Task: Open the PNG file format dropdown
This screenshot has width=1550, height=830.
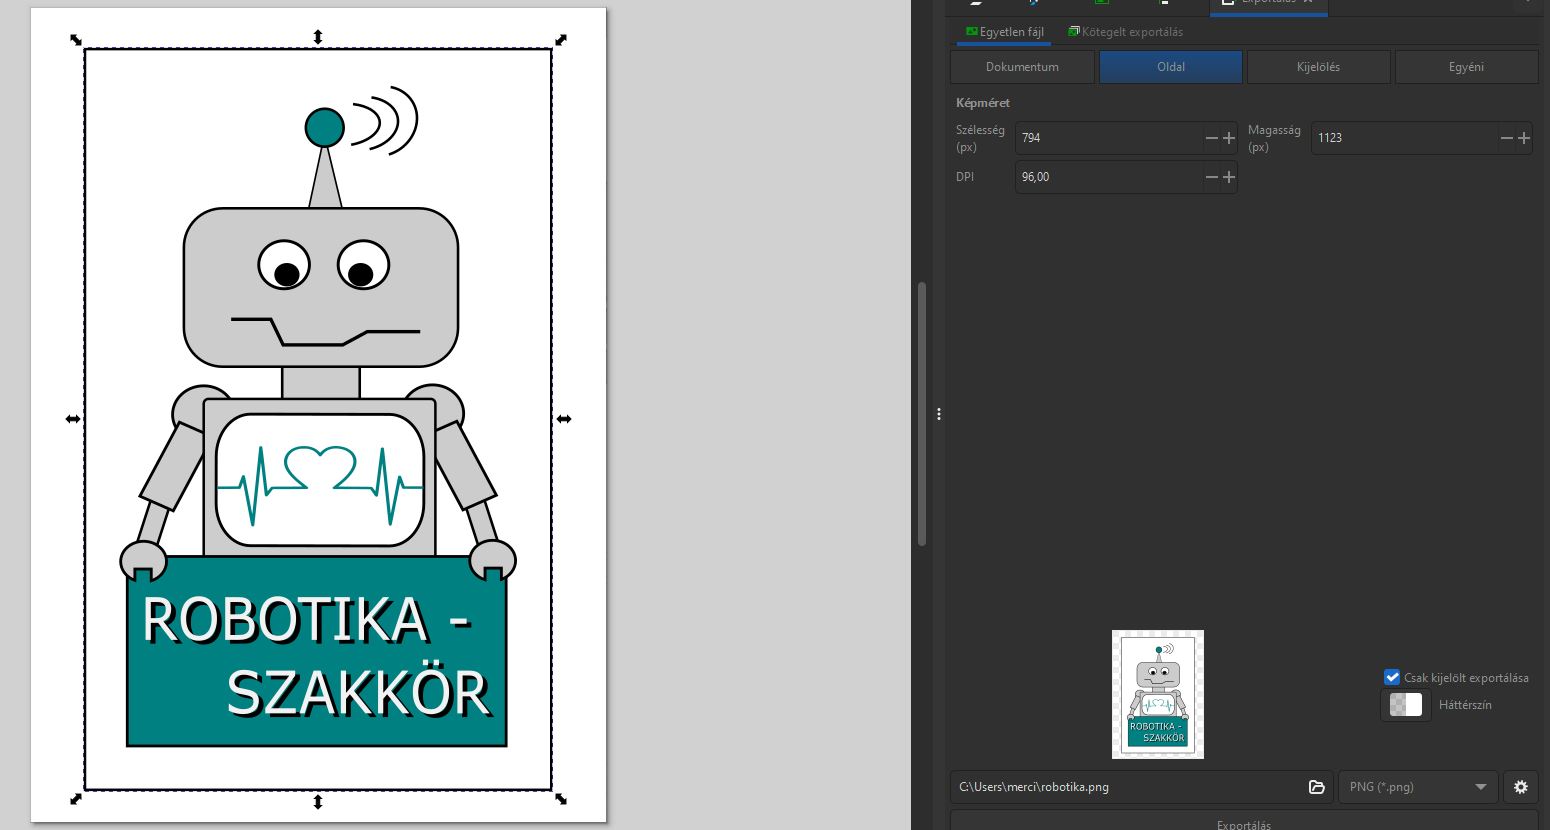Action: pyautogui.click(x=1418, y=787)
